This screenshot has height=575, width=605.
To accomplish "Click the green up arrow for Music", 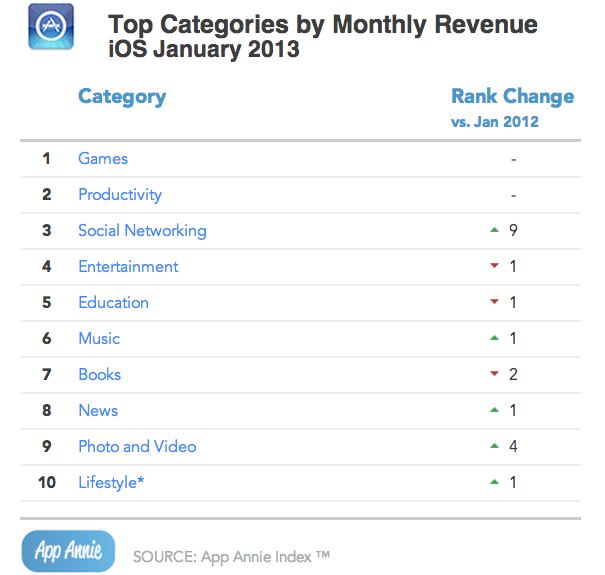I will 494,339.
